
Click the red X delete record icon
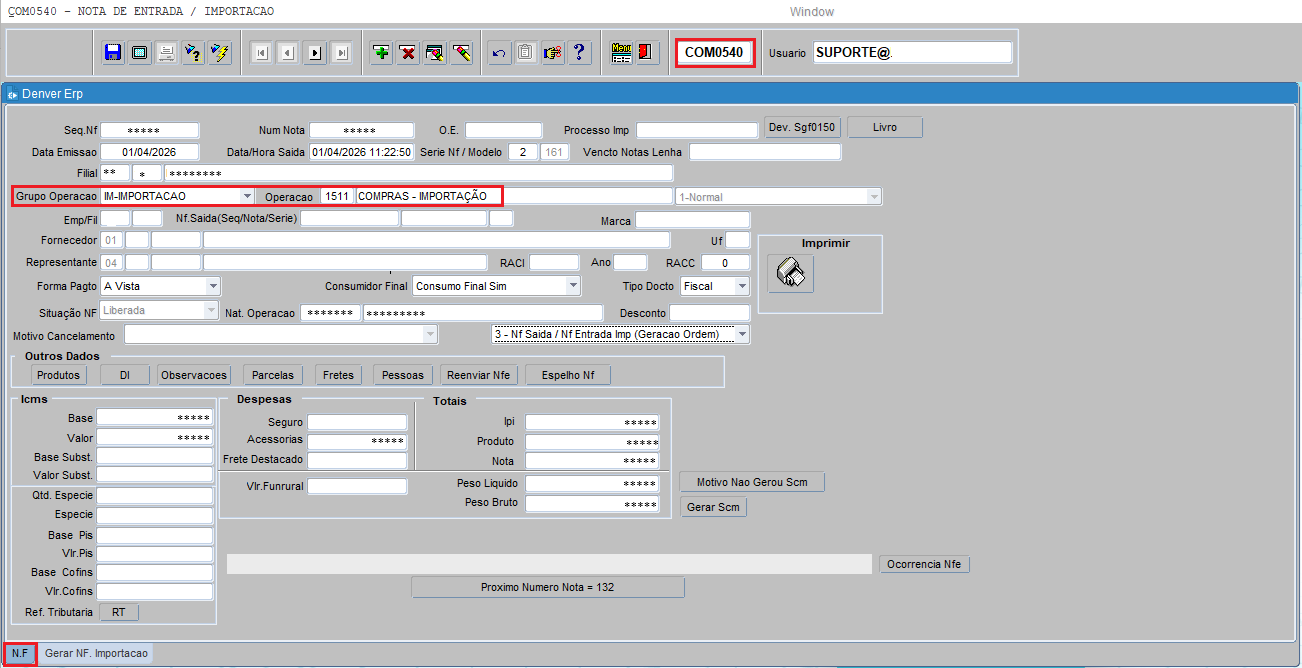tap(408, 53)
